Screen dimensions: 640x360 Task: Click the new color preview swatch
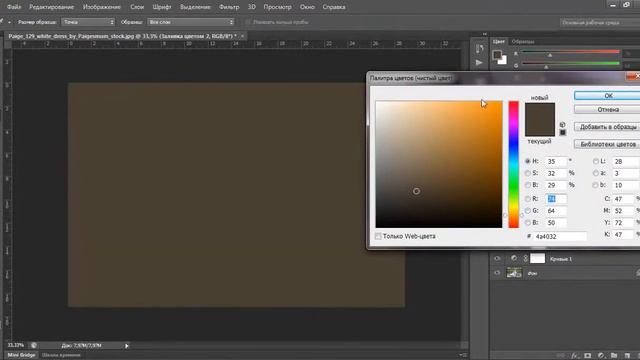coord(540,111)
